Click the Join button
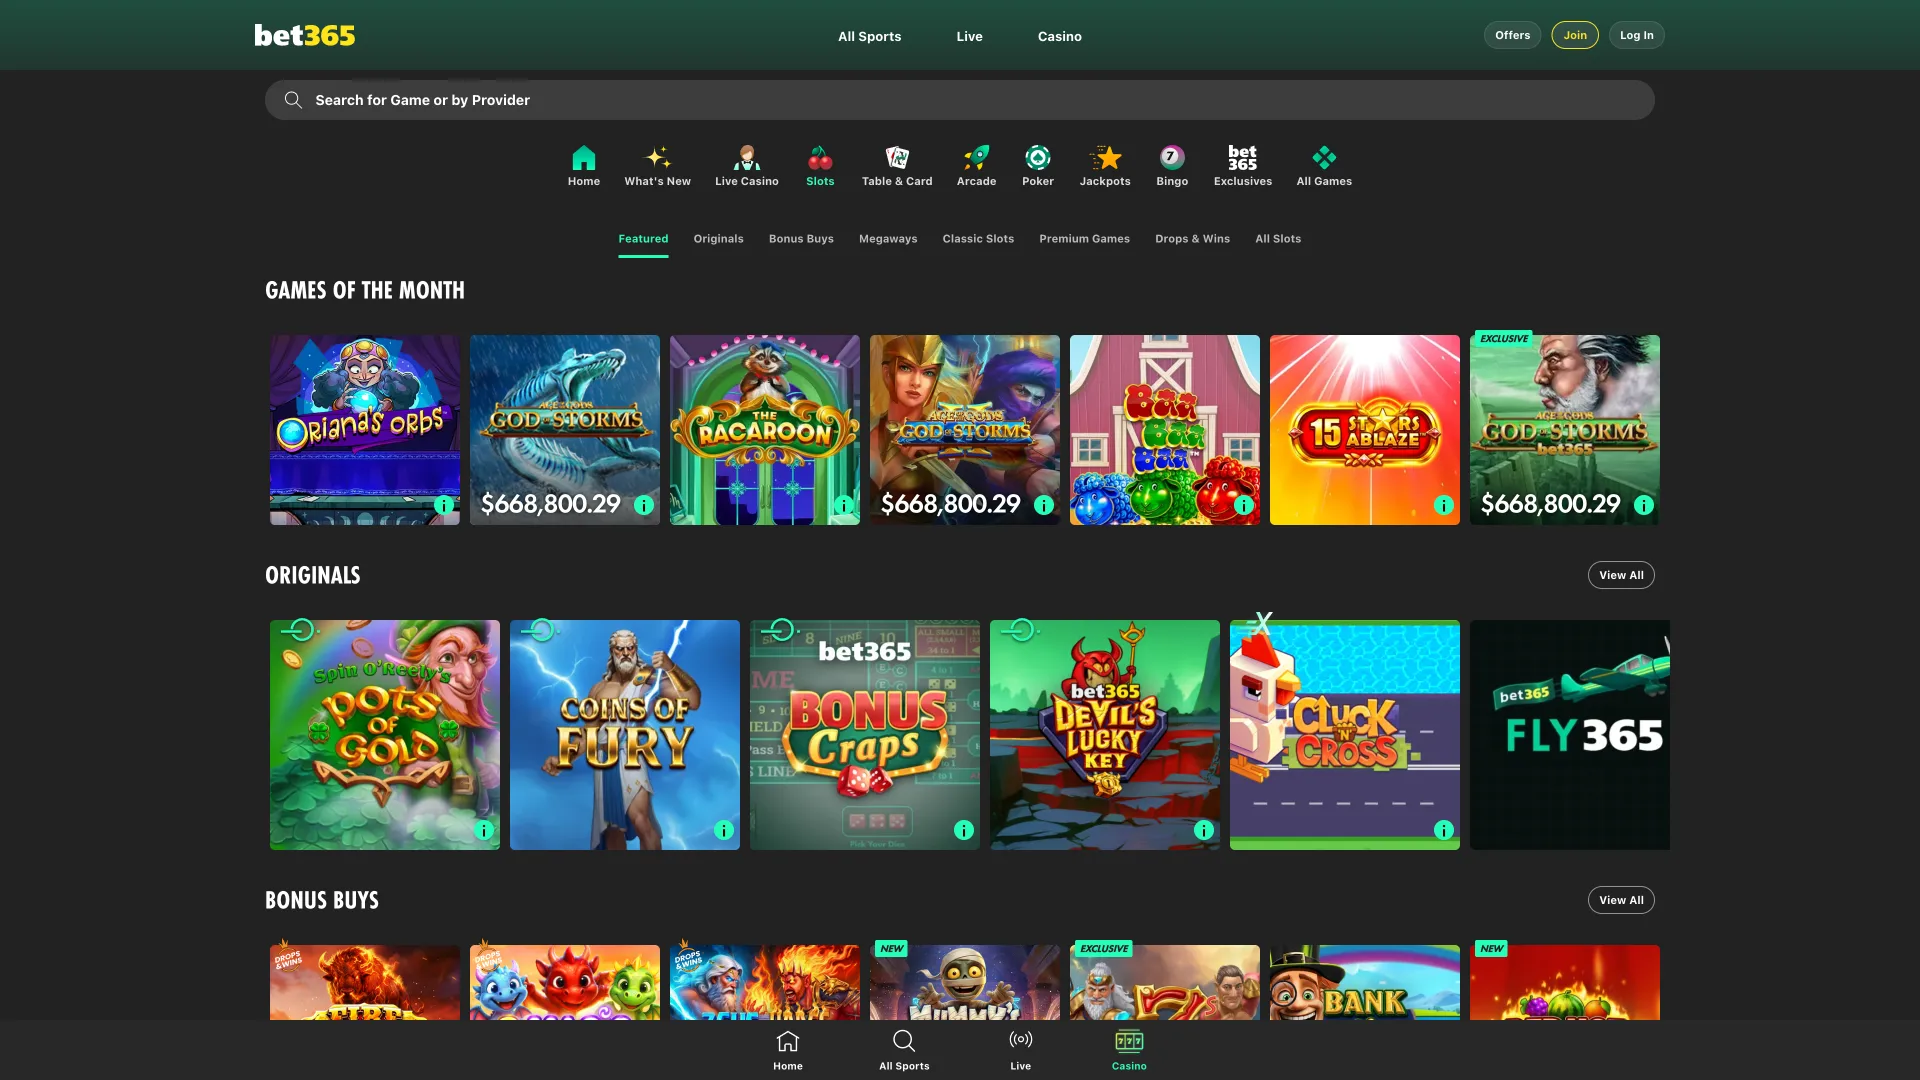Screen dimensions: 1920x1080 (1575, 35)
